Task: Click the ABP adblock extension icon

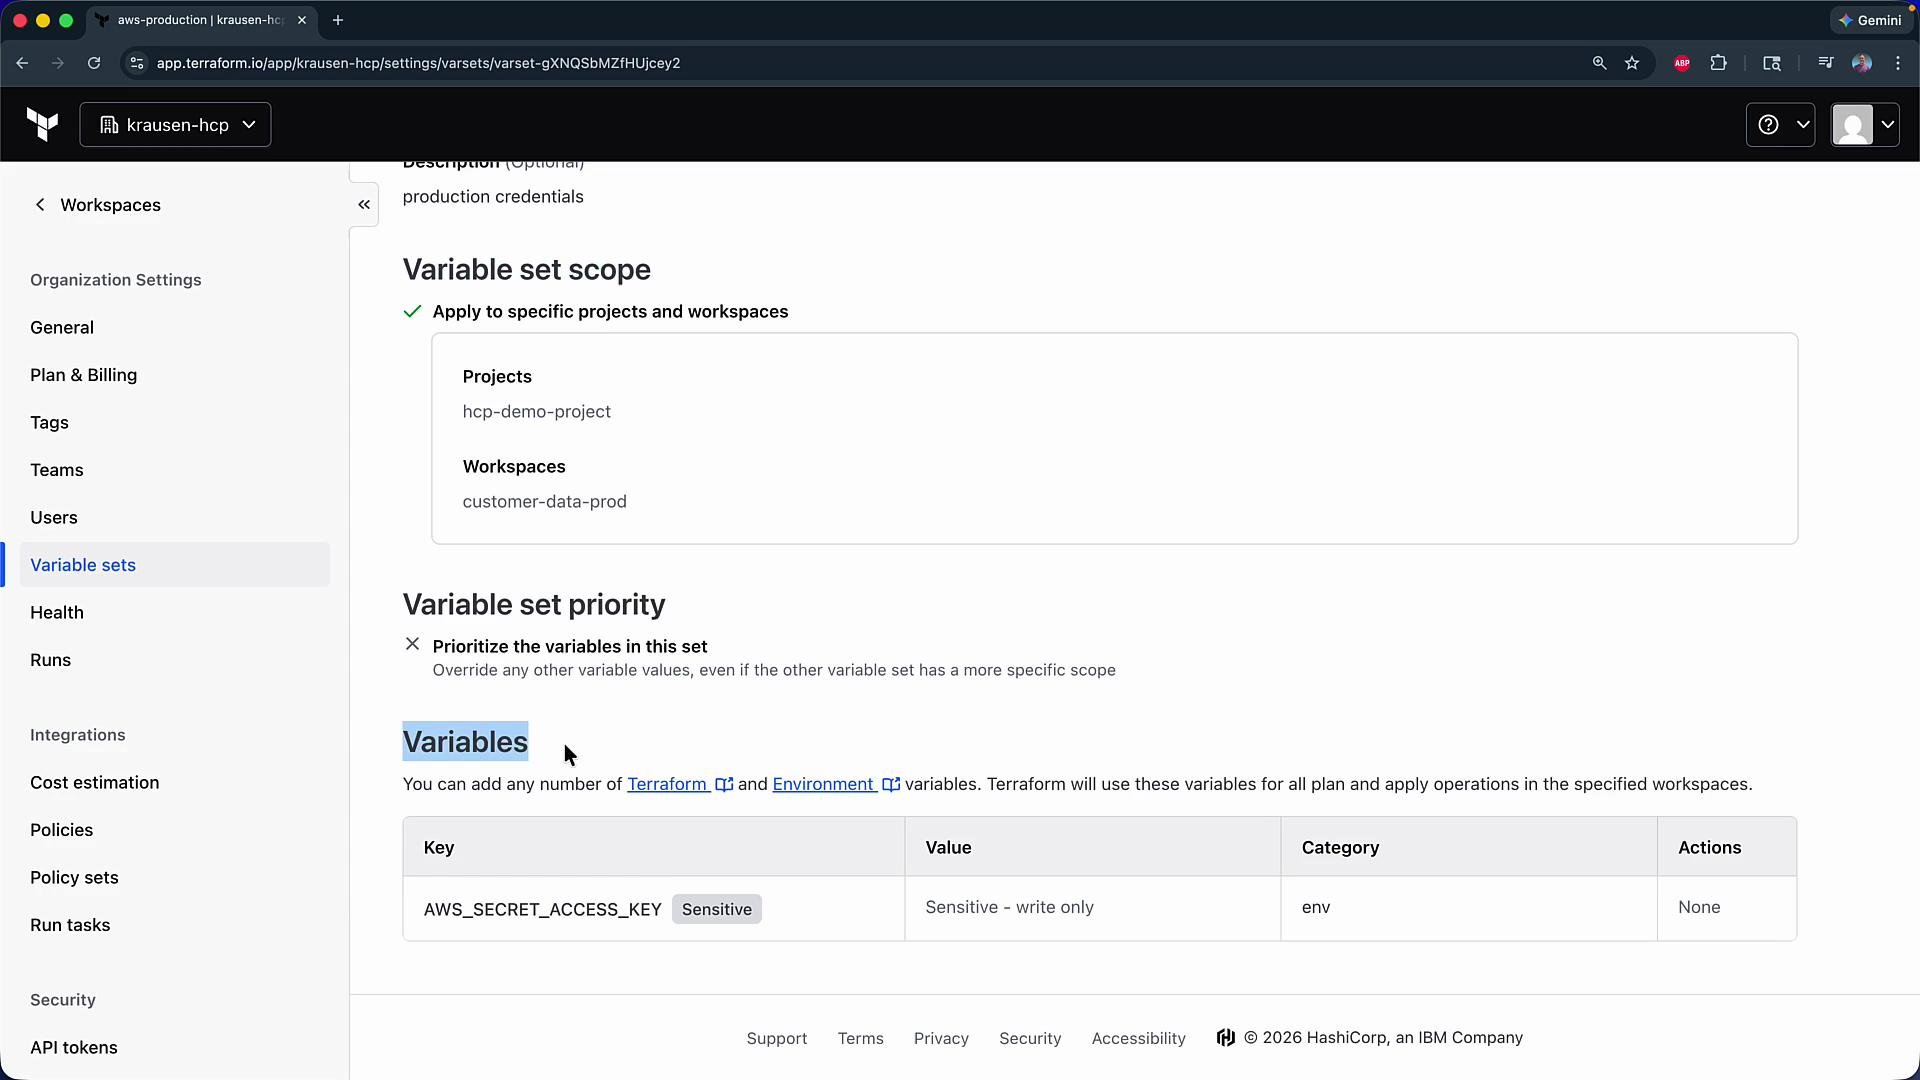Action: click(1682, 63)
